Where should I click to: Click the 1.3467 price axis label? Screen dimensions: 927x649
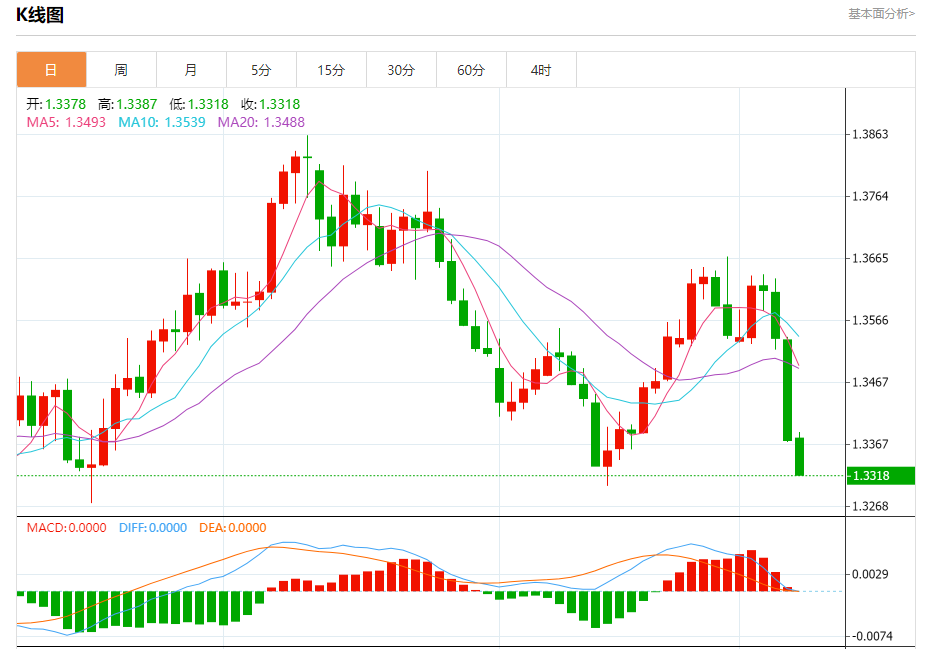(870, 382)
